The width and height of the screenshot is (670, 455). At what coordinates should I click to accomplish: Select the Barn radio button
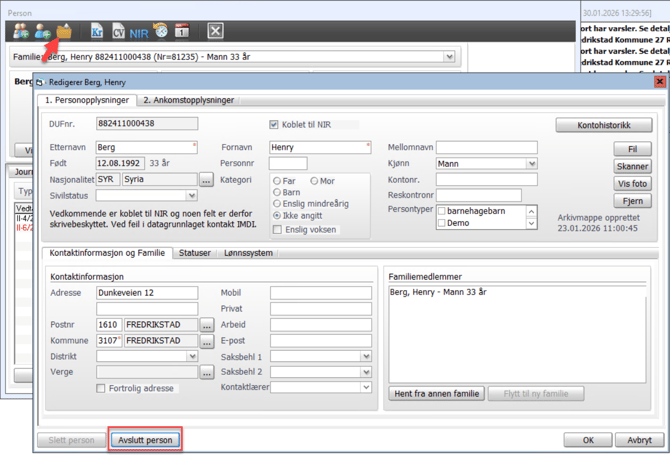277,192
